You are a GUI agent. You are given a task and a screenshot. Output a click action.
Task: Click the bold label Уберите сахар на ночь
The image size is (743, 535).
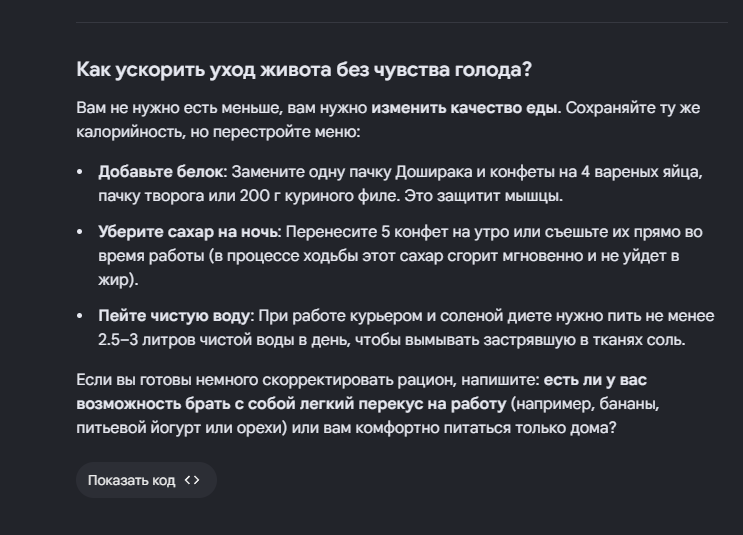pyautogui.click(x=190, y=232)
